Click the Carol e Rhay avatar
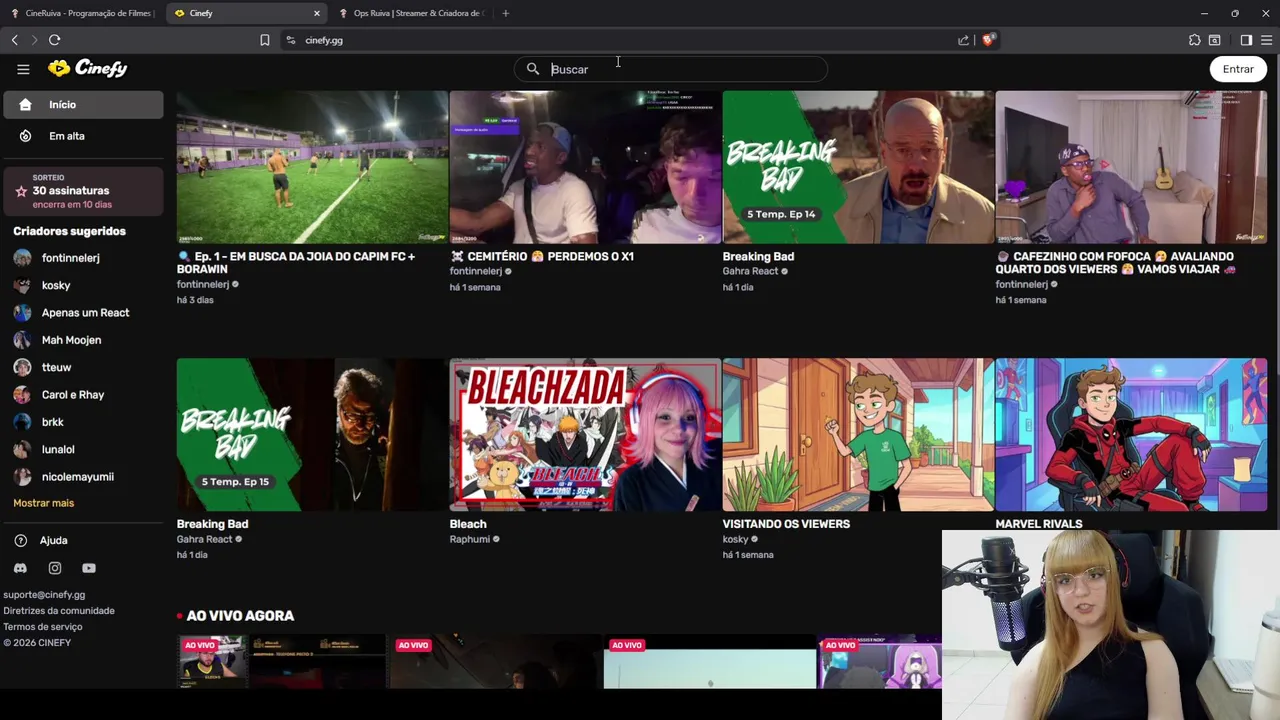This screenshot has height=720, width=1280. (22, 394)
